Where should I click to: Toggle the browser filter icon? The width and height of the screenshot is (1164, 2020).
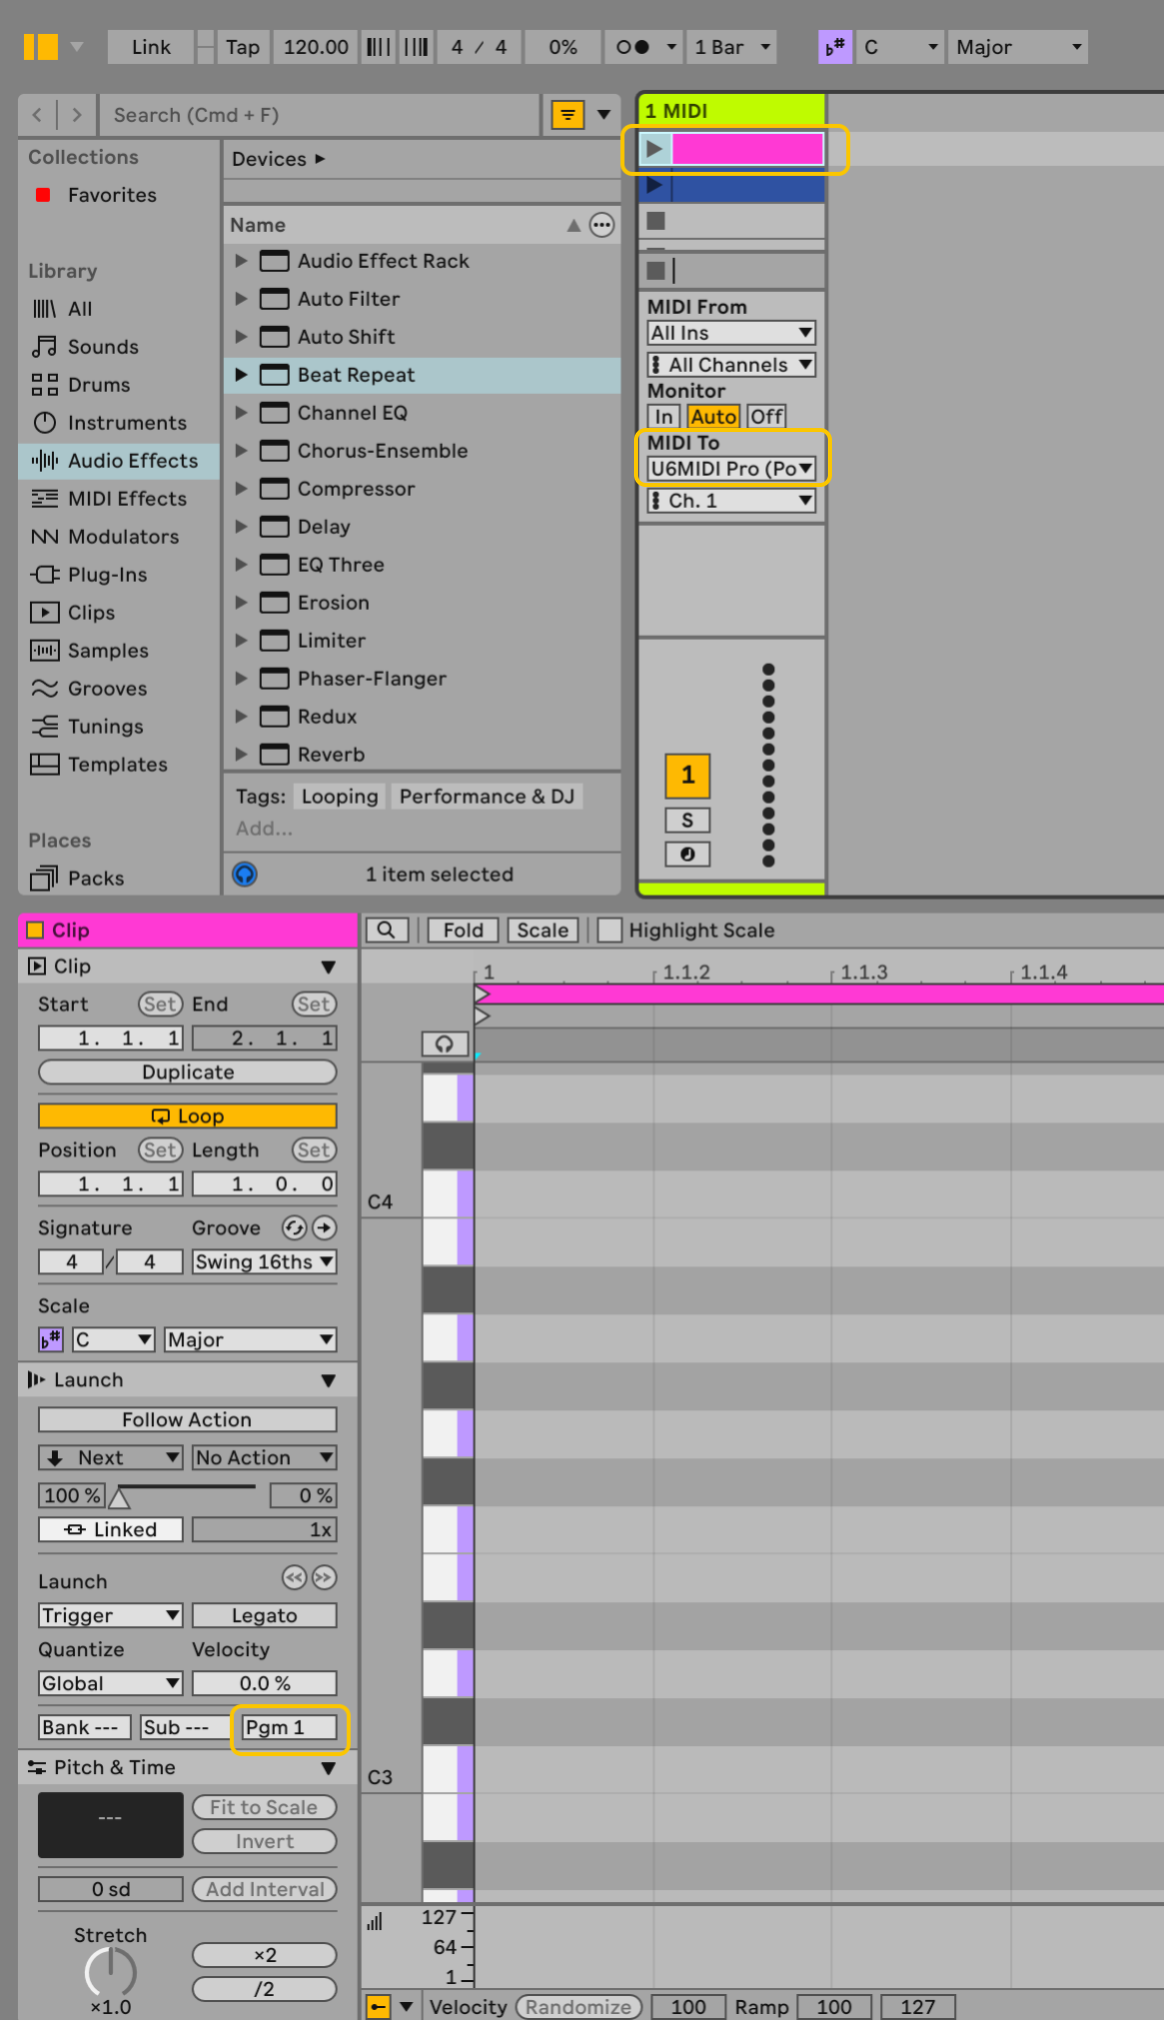(568, 115)
